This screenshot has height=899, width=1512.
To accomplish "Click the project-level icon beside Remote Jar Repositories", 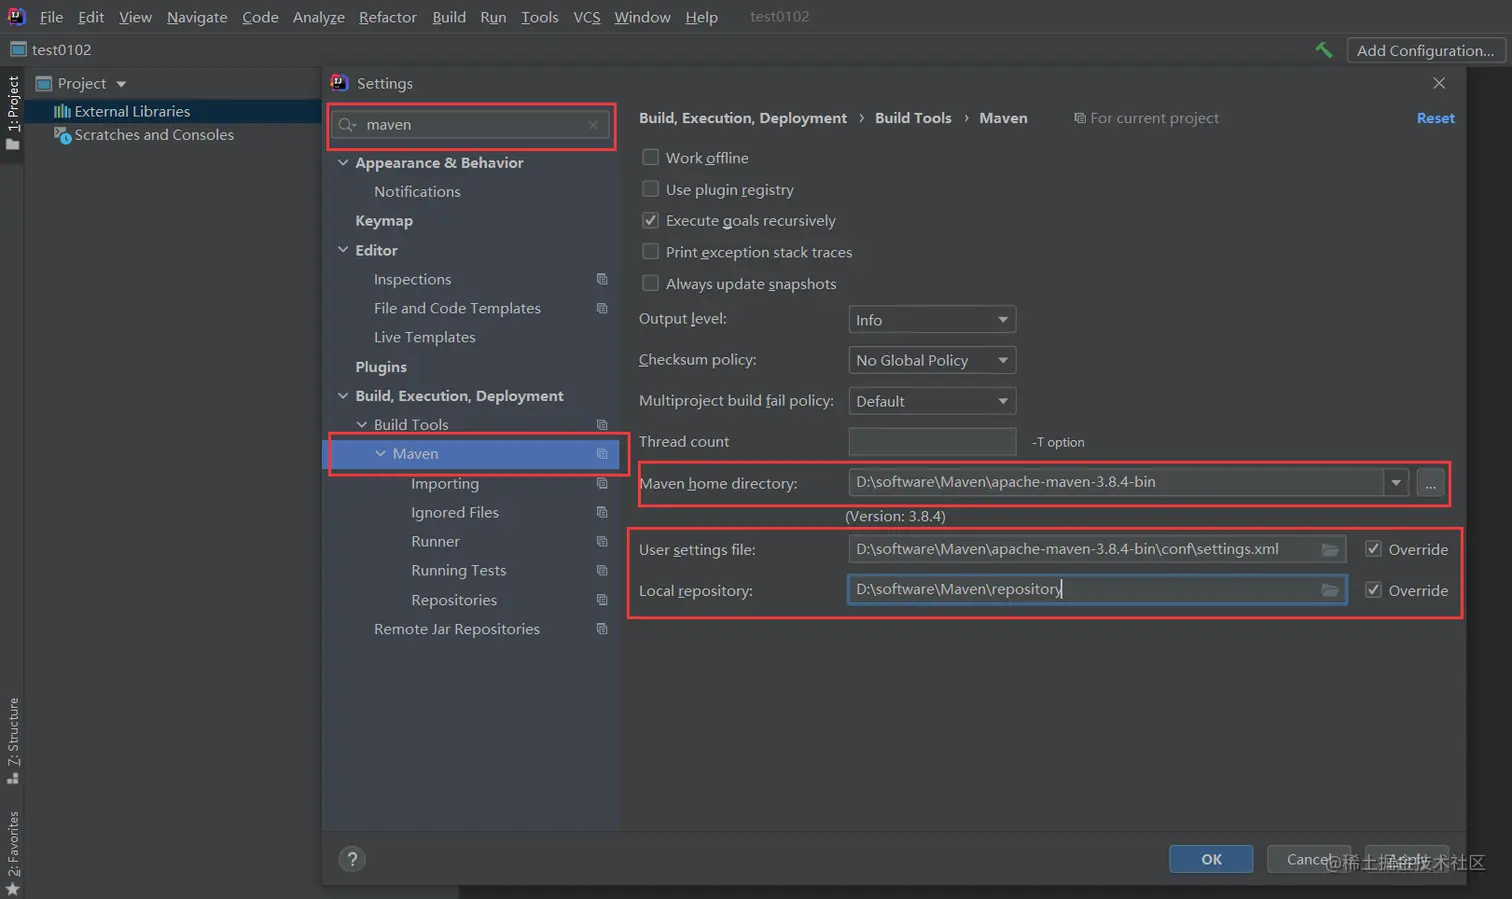I will pos(602,629).
